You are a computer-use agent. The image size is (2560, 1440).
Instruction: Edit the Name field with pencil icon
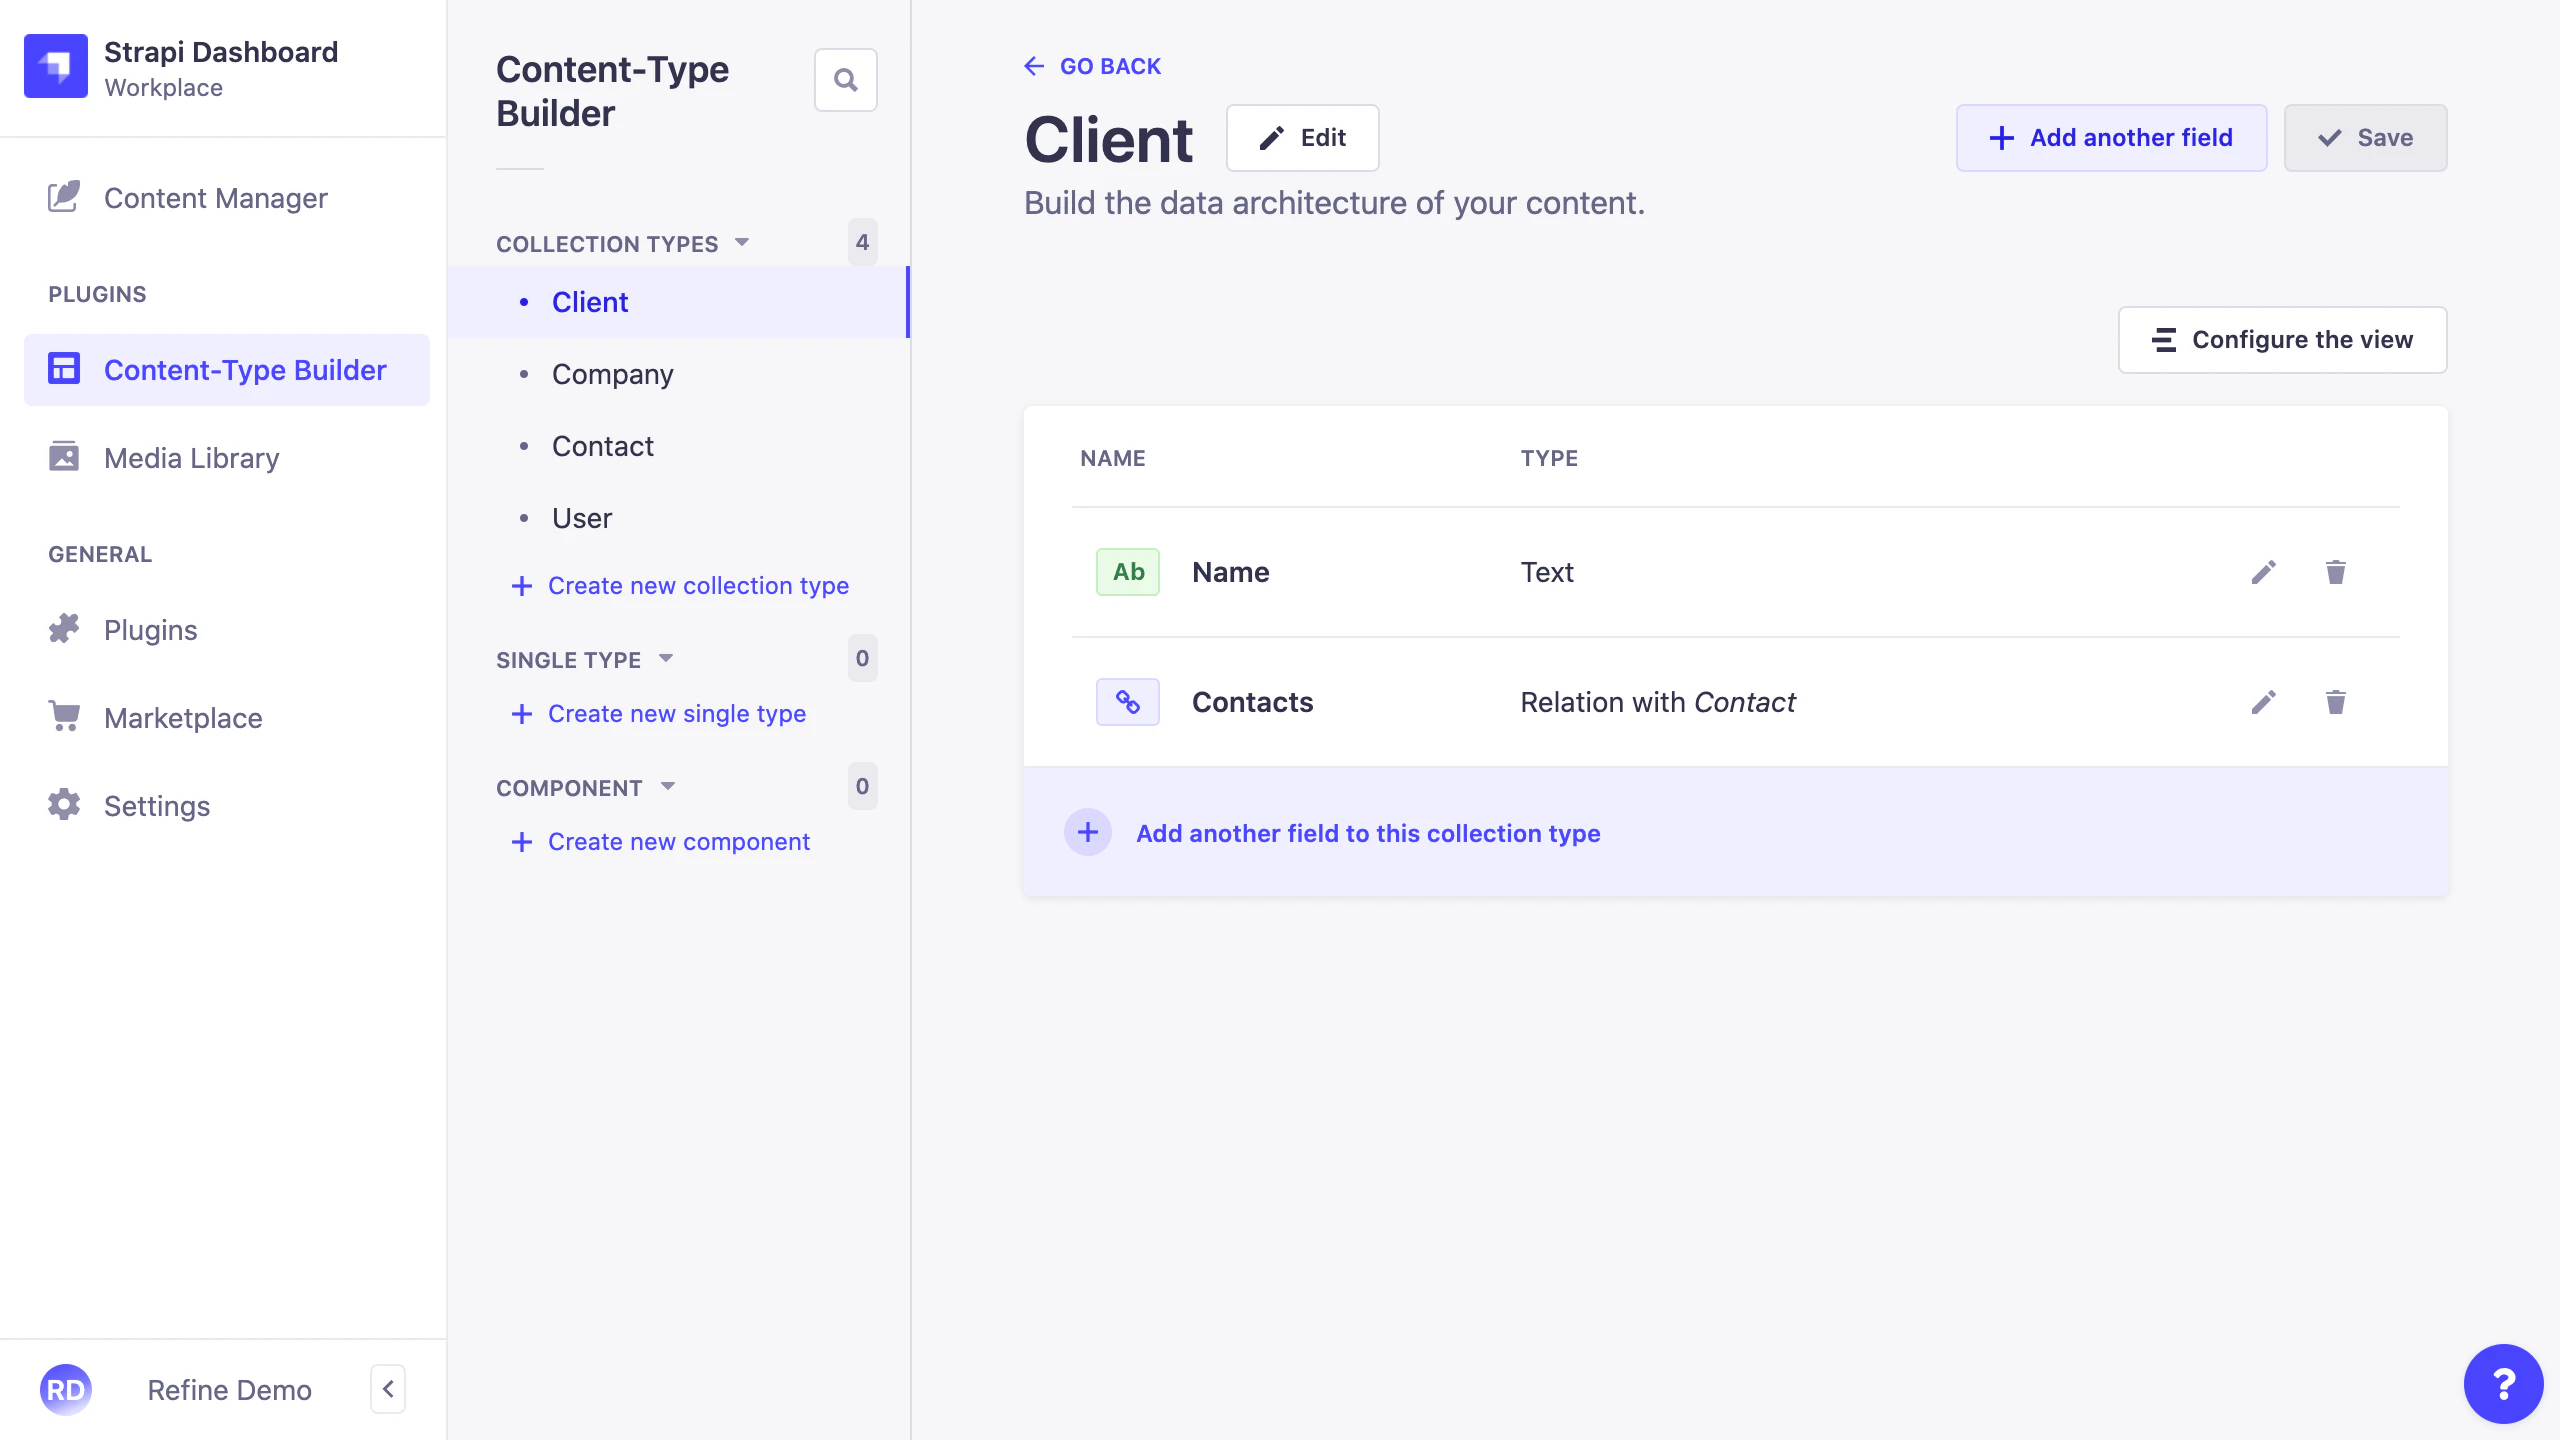click(x=2264, y=572)
